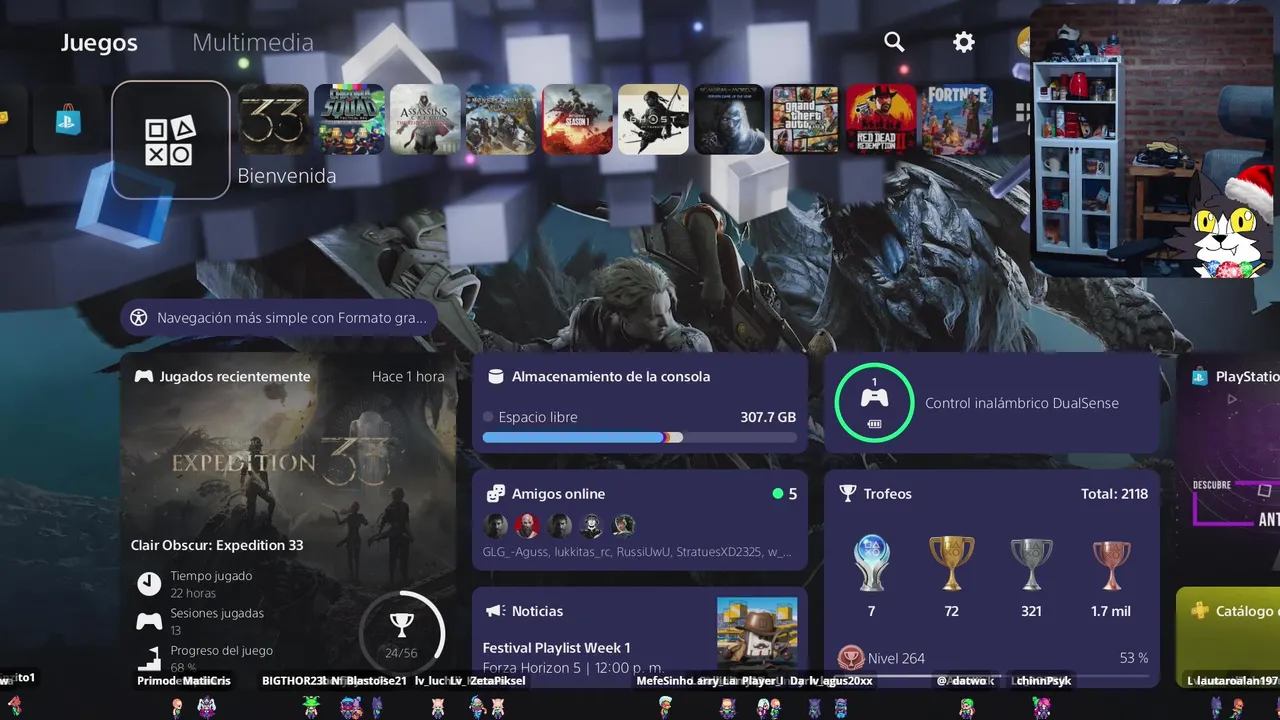Click the 321 silver trophy count

(x=1031, y=611)
